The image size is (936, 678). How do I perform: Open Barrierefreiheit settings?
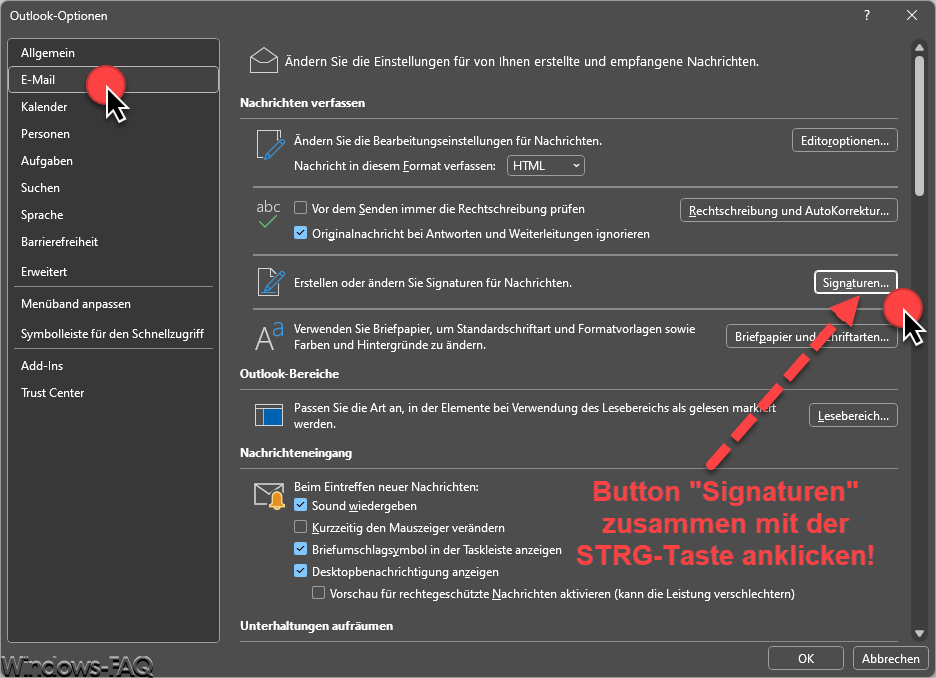point(113,242)
